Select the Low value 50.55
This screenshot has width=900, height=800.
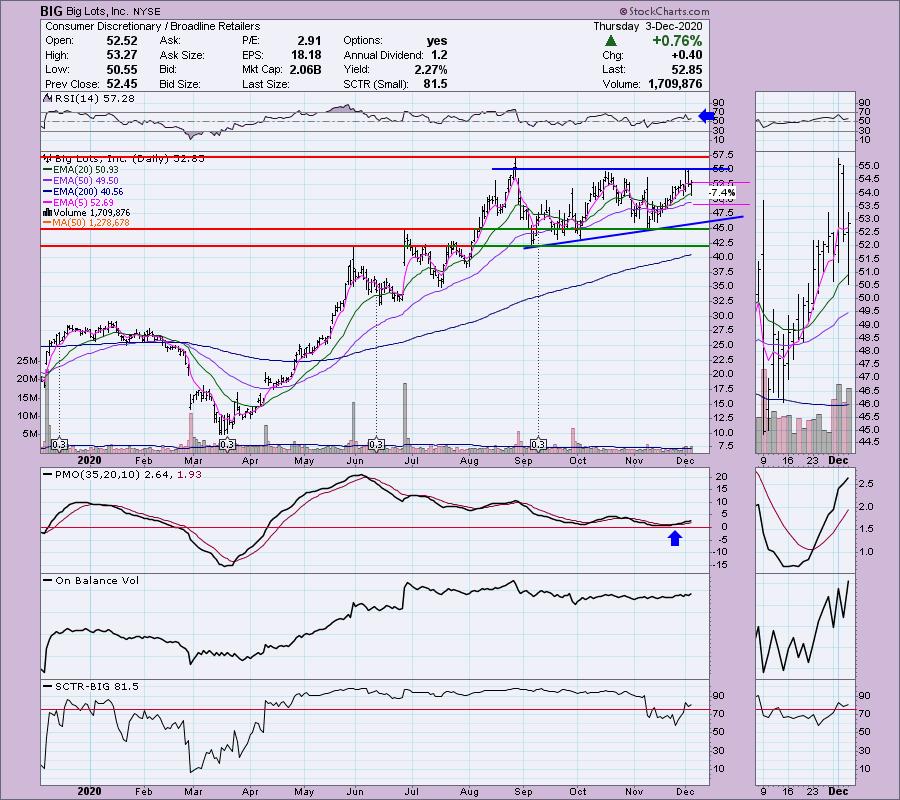click(122, 69)
